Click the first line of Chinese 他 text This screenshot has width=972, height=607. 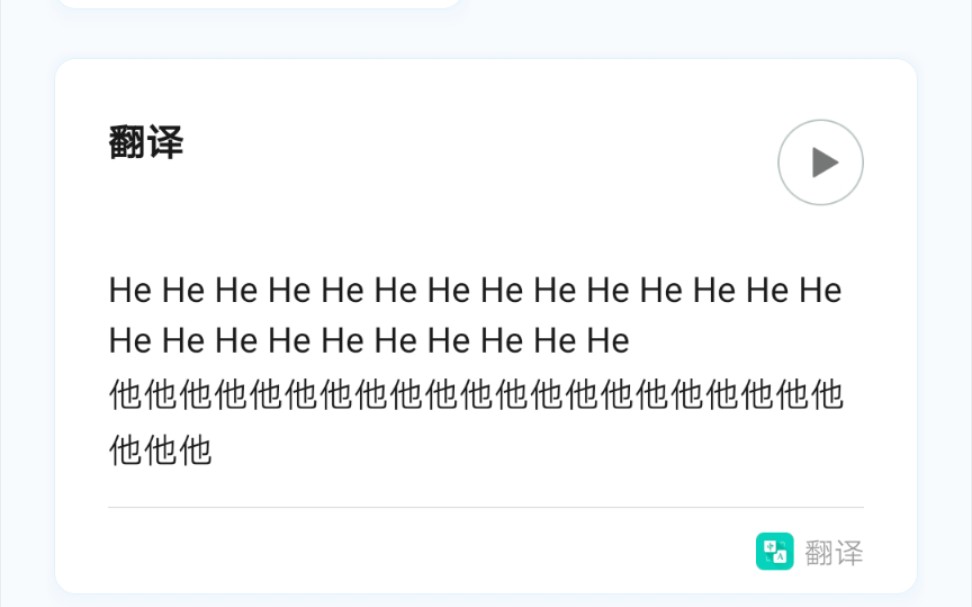click(x=475, y=396)
